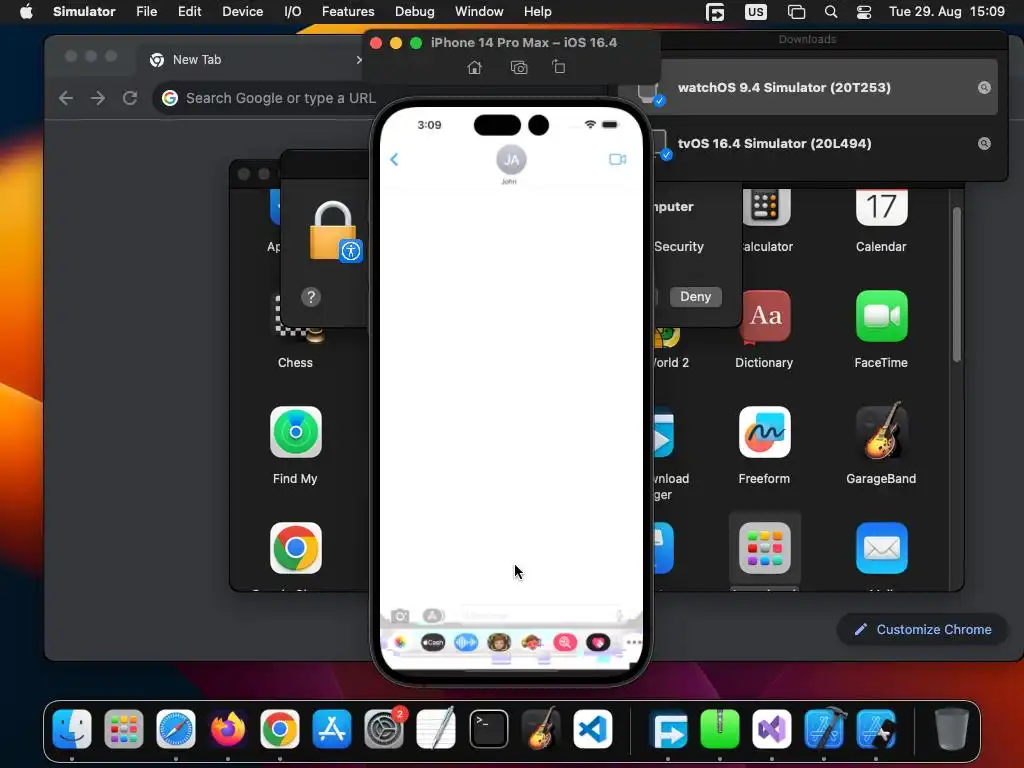Open Spotlight search in menu bar
Image resolution: width=1024 pixels, height=768 pixels.
point(831,12)
